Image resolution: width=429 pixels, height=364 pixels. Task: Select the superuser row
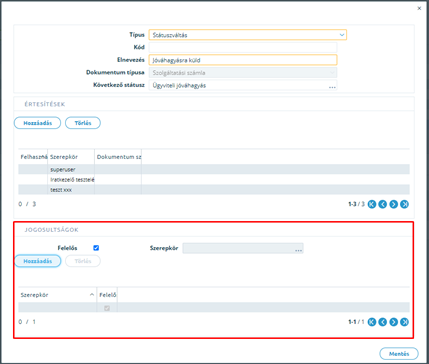pos(214,169)
